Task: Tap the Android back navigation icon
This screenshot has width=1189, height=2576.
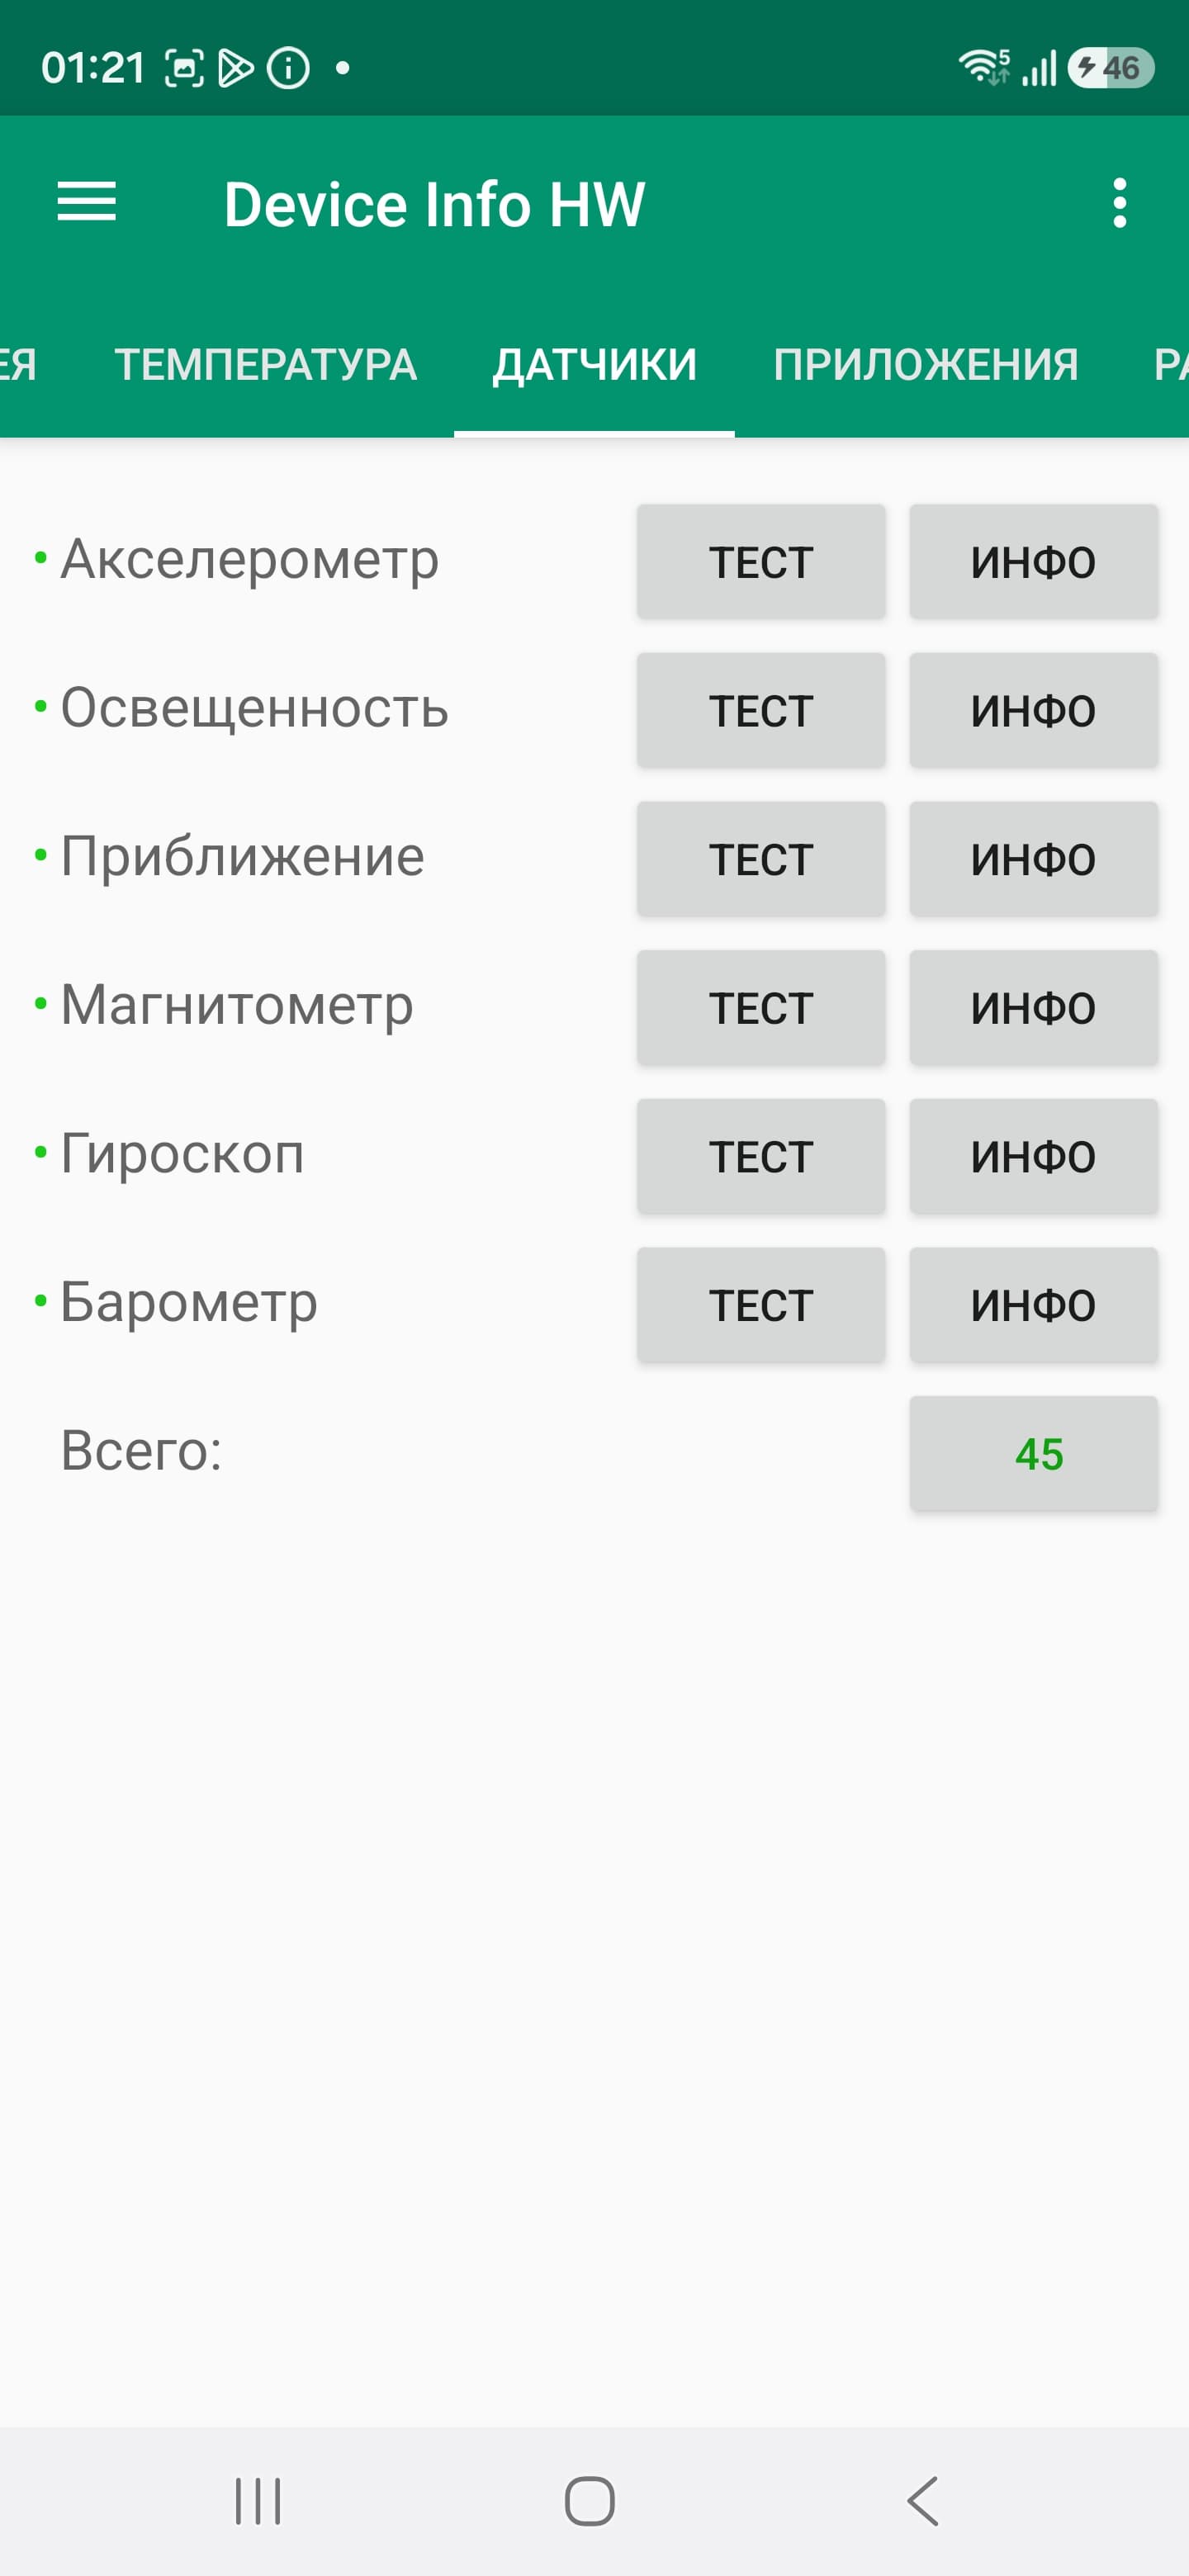Action: (x=923, y=2501)
